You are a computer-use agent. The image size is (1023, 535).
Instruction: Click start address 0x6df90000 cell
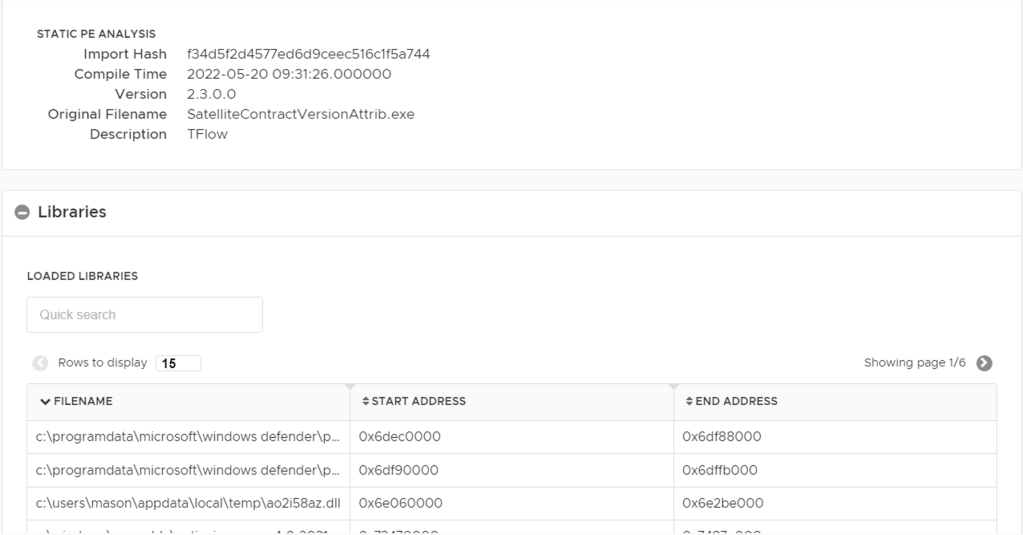pyautogui.click(x=399, y=470)
